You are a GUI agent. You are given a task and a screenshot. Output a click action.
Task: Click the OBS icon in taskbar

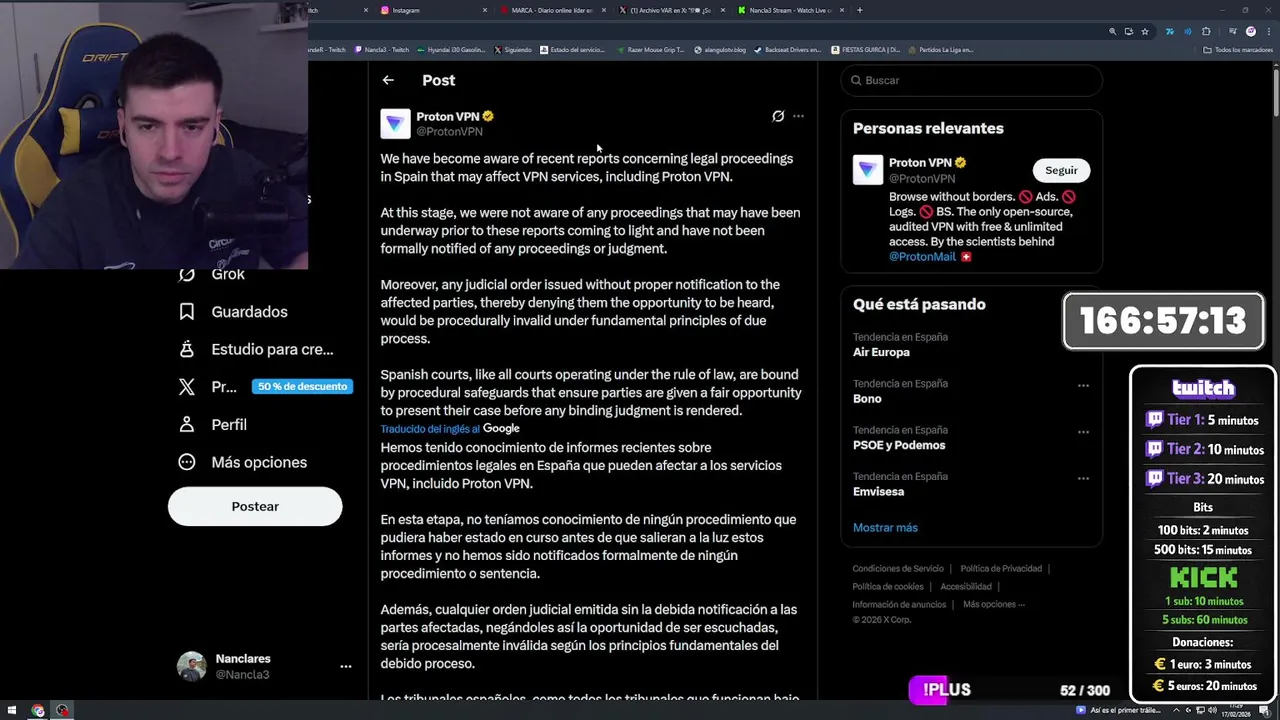point(62,711)
